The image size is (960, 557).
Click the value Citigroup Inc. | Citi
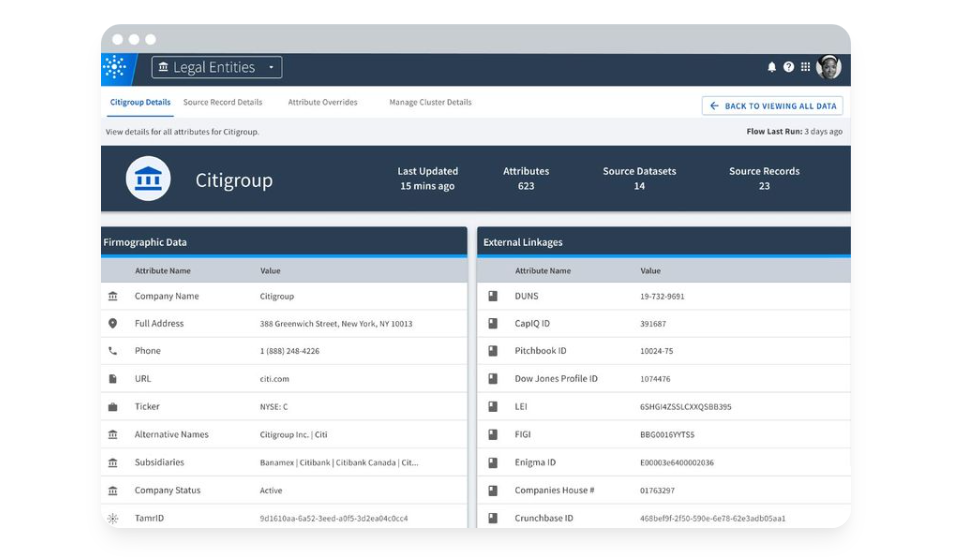pos(293,435)
